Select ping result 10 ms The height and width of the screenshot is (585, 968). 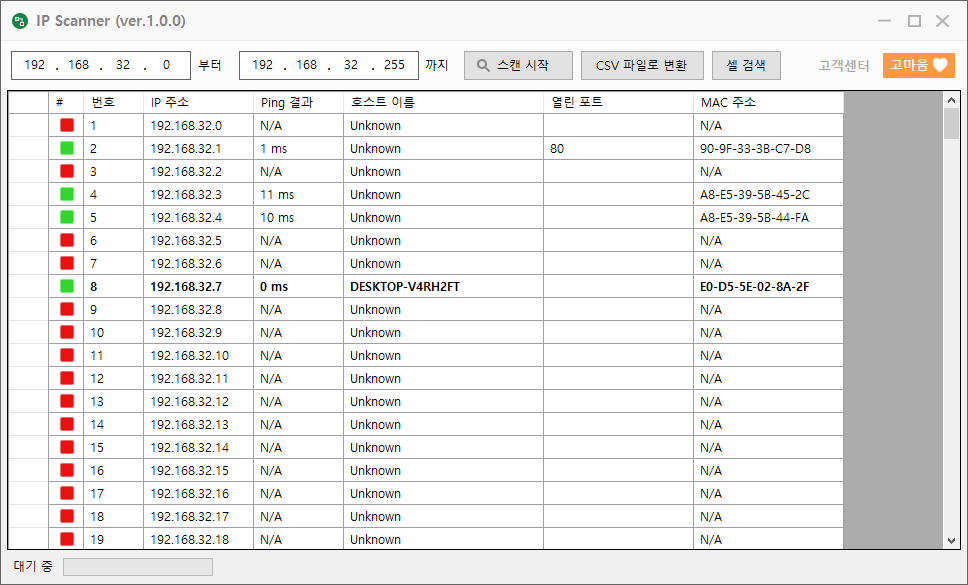(298, 217)
